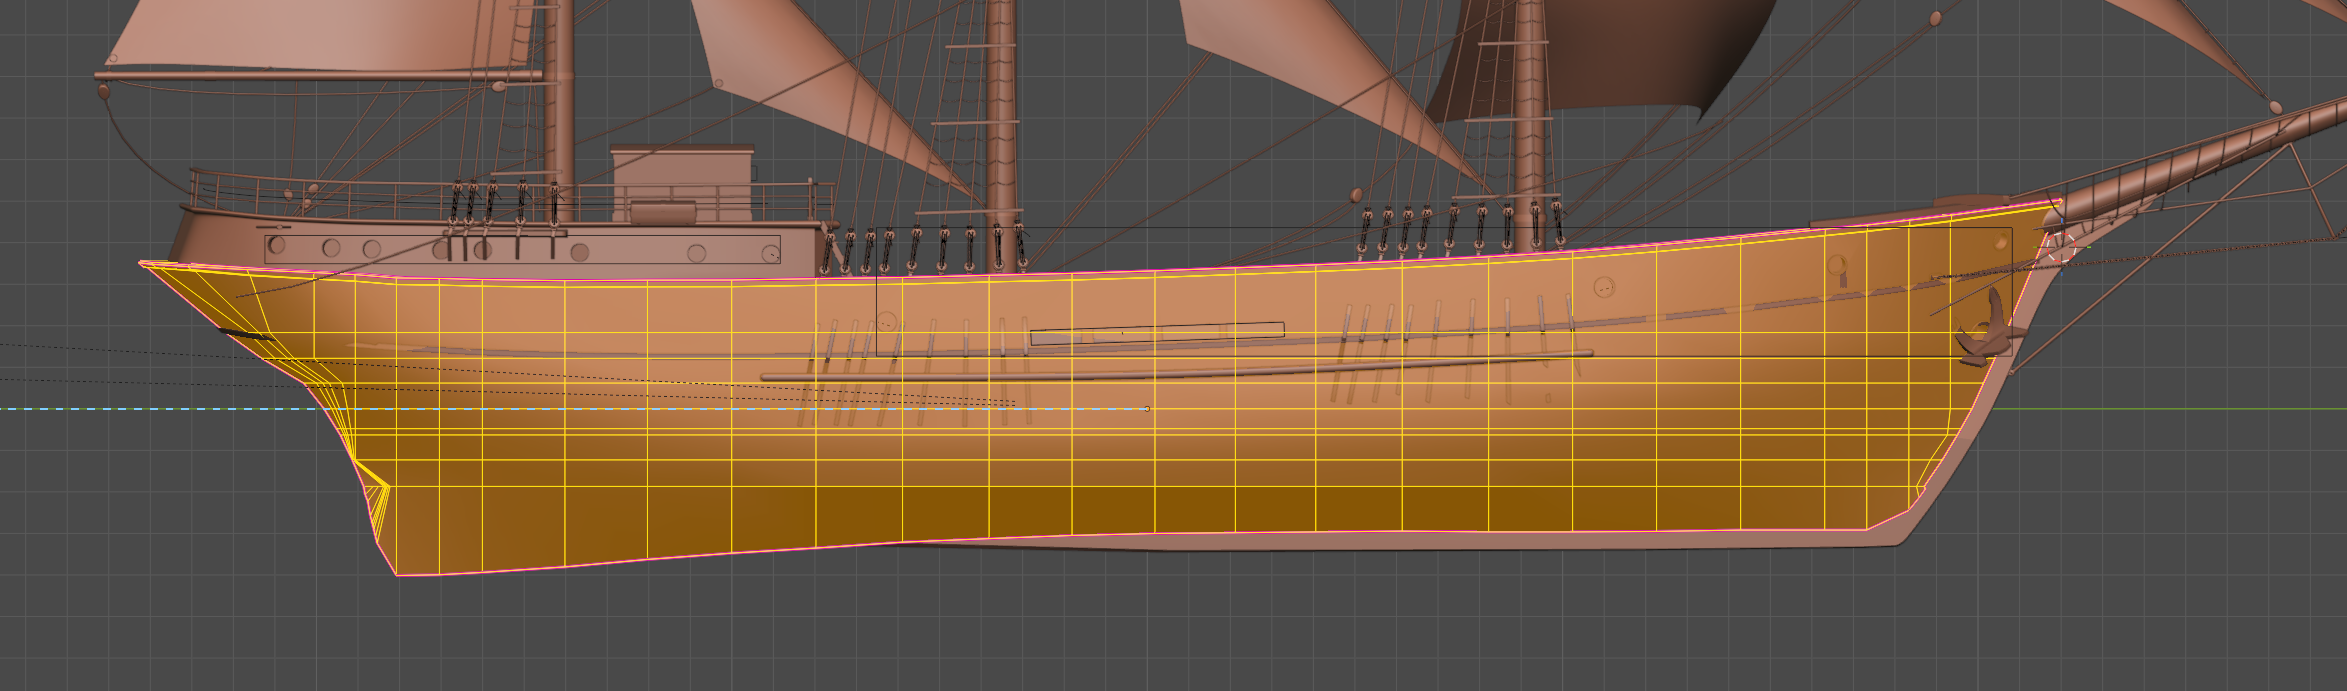Viewport: 2347px width, 691px height.
Task: Select the rectangular hatch outline on hull side
Action: pos(1157,333)
